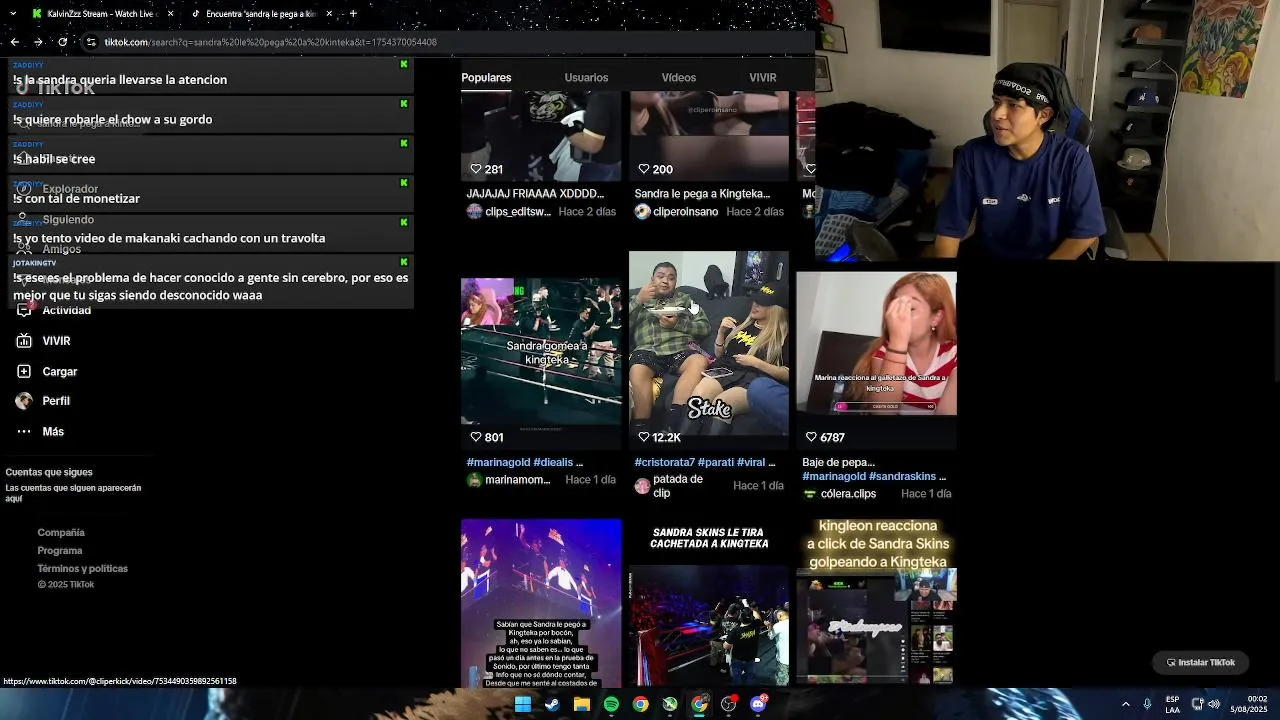The width and height of the screenshot is (1280, 720).
Task: Open 'Sandra Skins le tira cachetada' video
Action: 709,603
